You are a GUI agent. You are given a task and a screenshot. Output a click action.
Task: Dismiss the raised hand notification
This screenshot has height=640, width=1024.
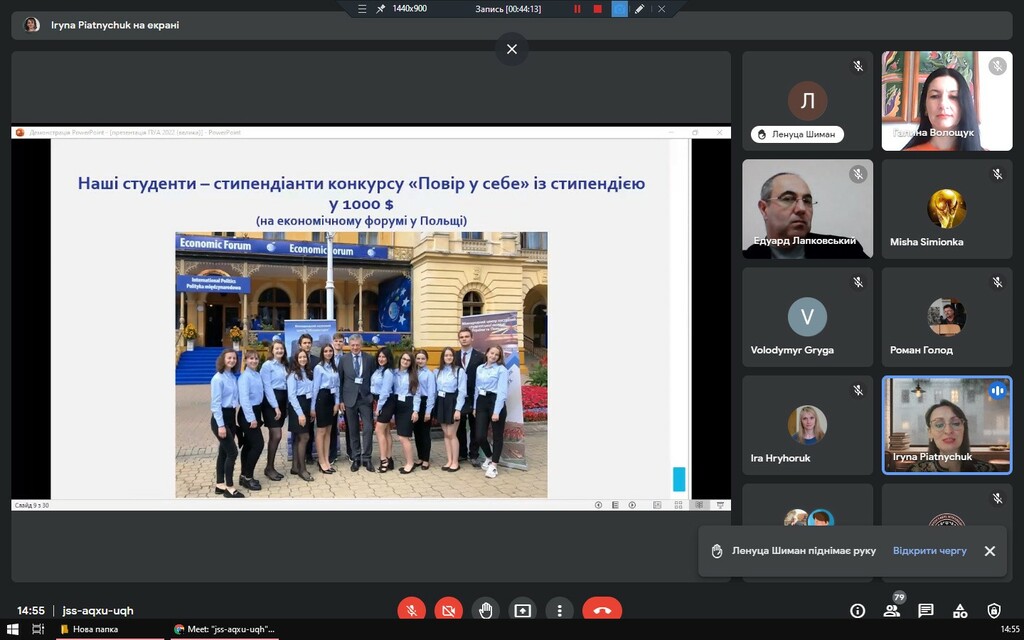(989, 551)
